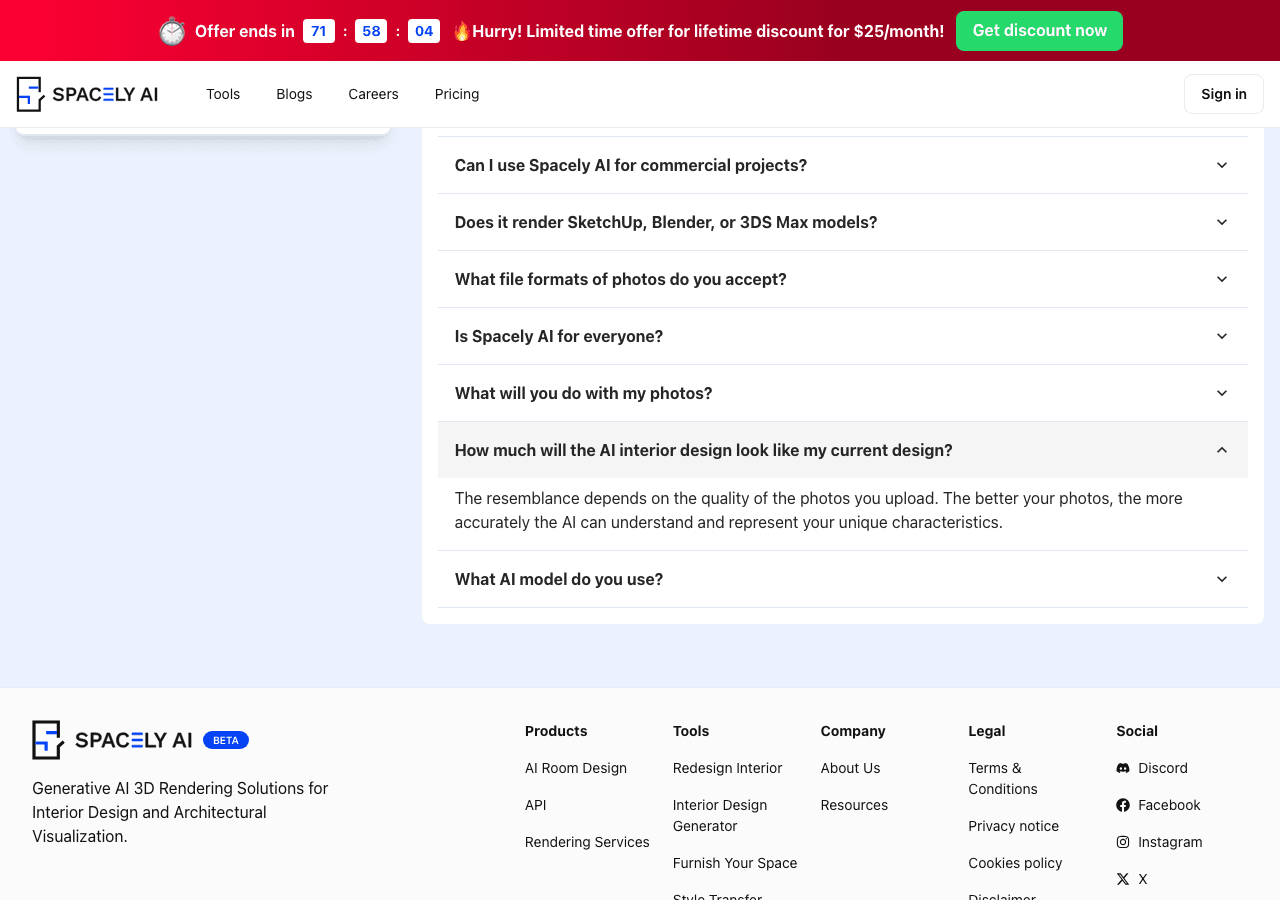Viewport: 1280px width, 900px height.
Task: Click the Spacely AI logo in header
Action: point(87,94)
